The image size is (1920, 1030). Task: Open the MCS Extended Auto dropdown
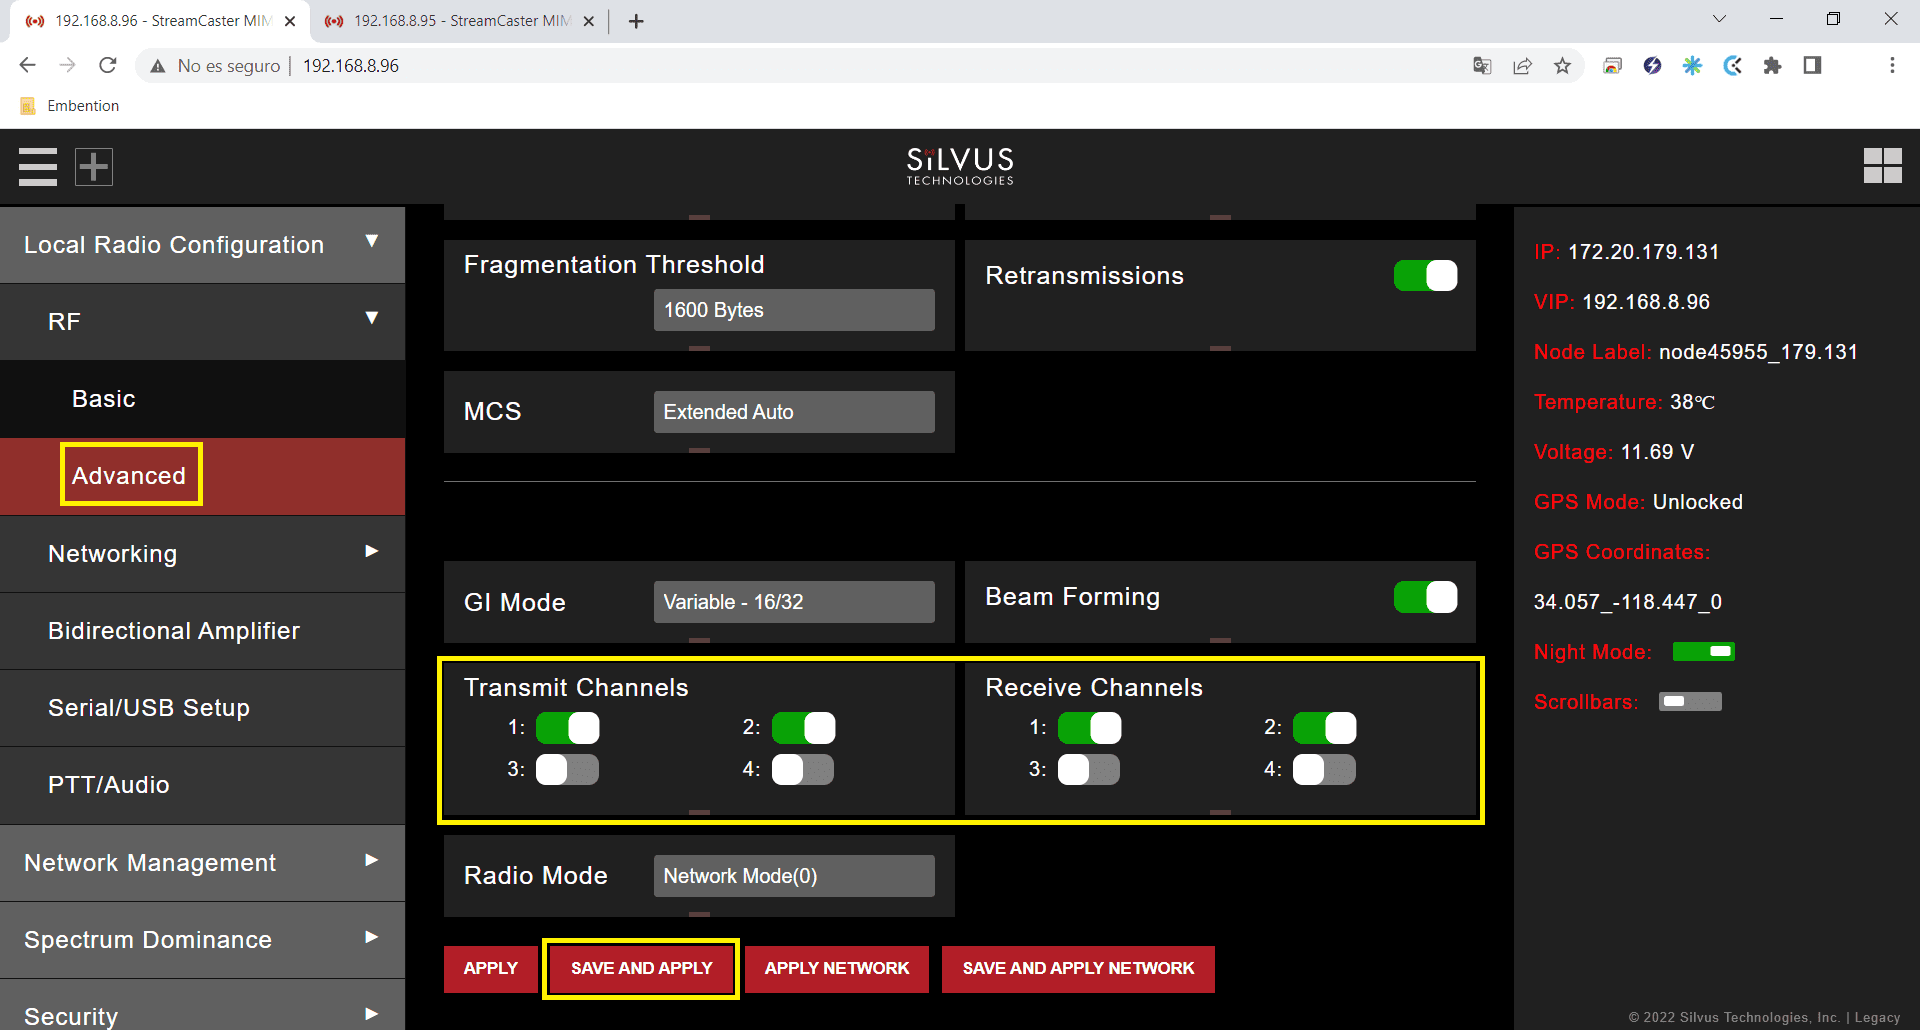click(x=794, y=412)
